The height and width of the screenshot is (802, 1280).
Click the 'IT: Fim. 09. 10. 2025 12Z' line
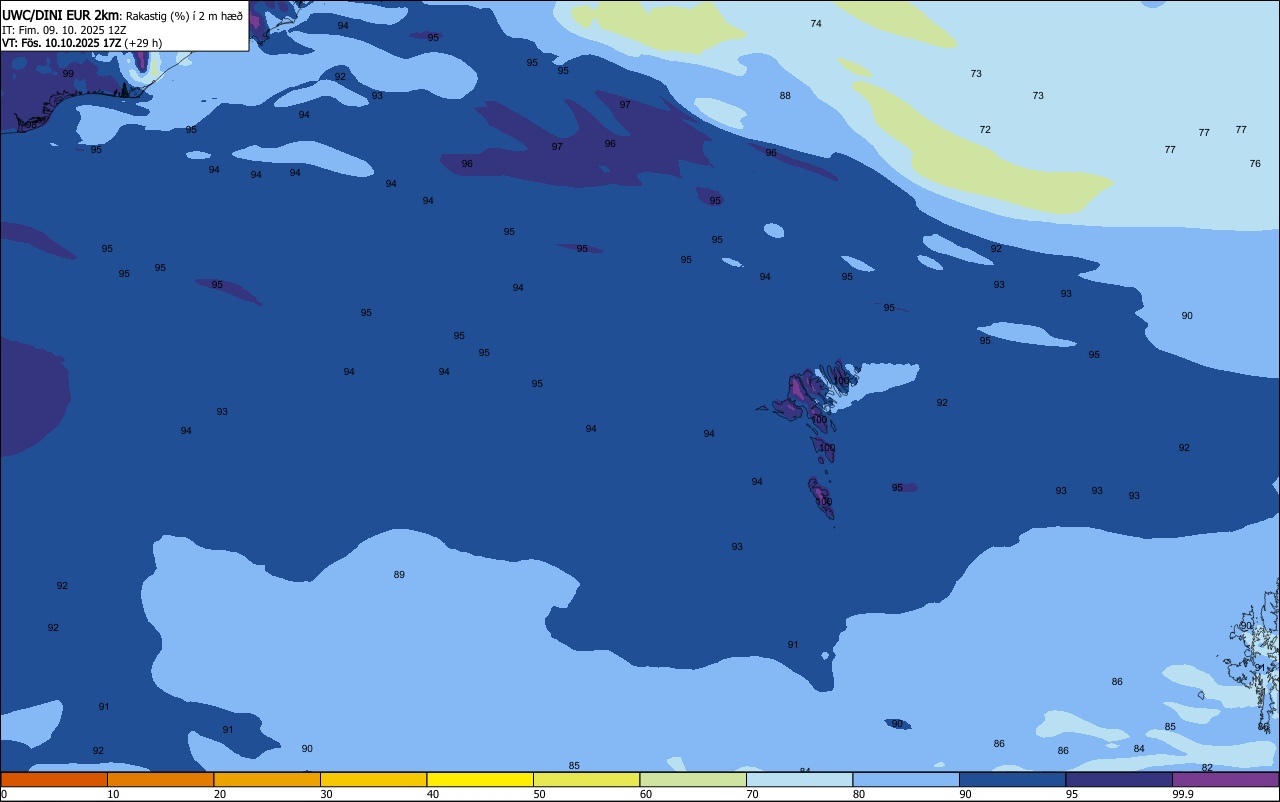pos(64,29)
